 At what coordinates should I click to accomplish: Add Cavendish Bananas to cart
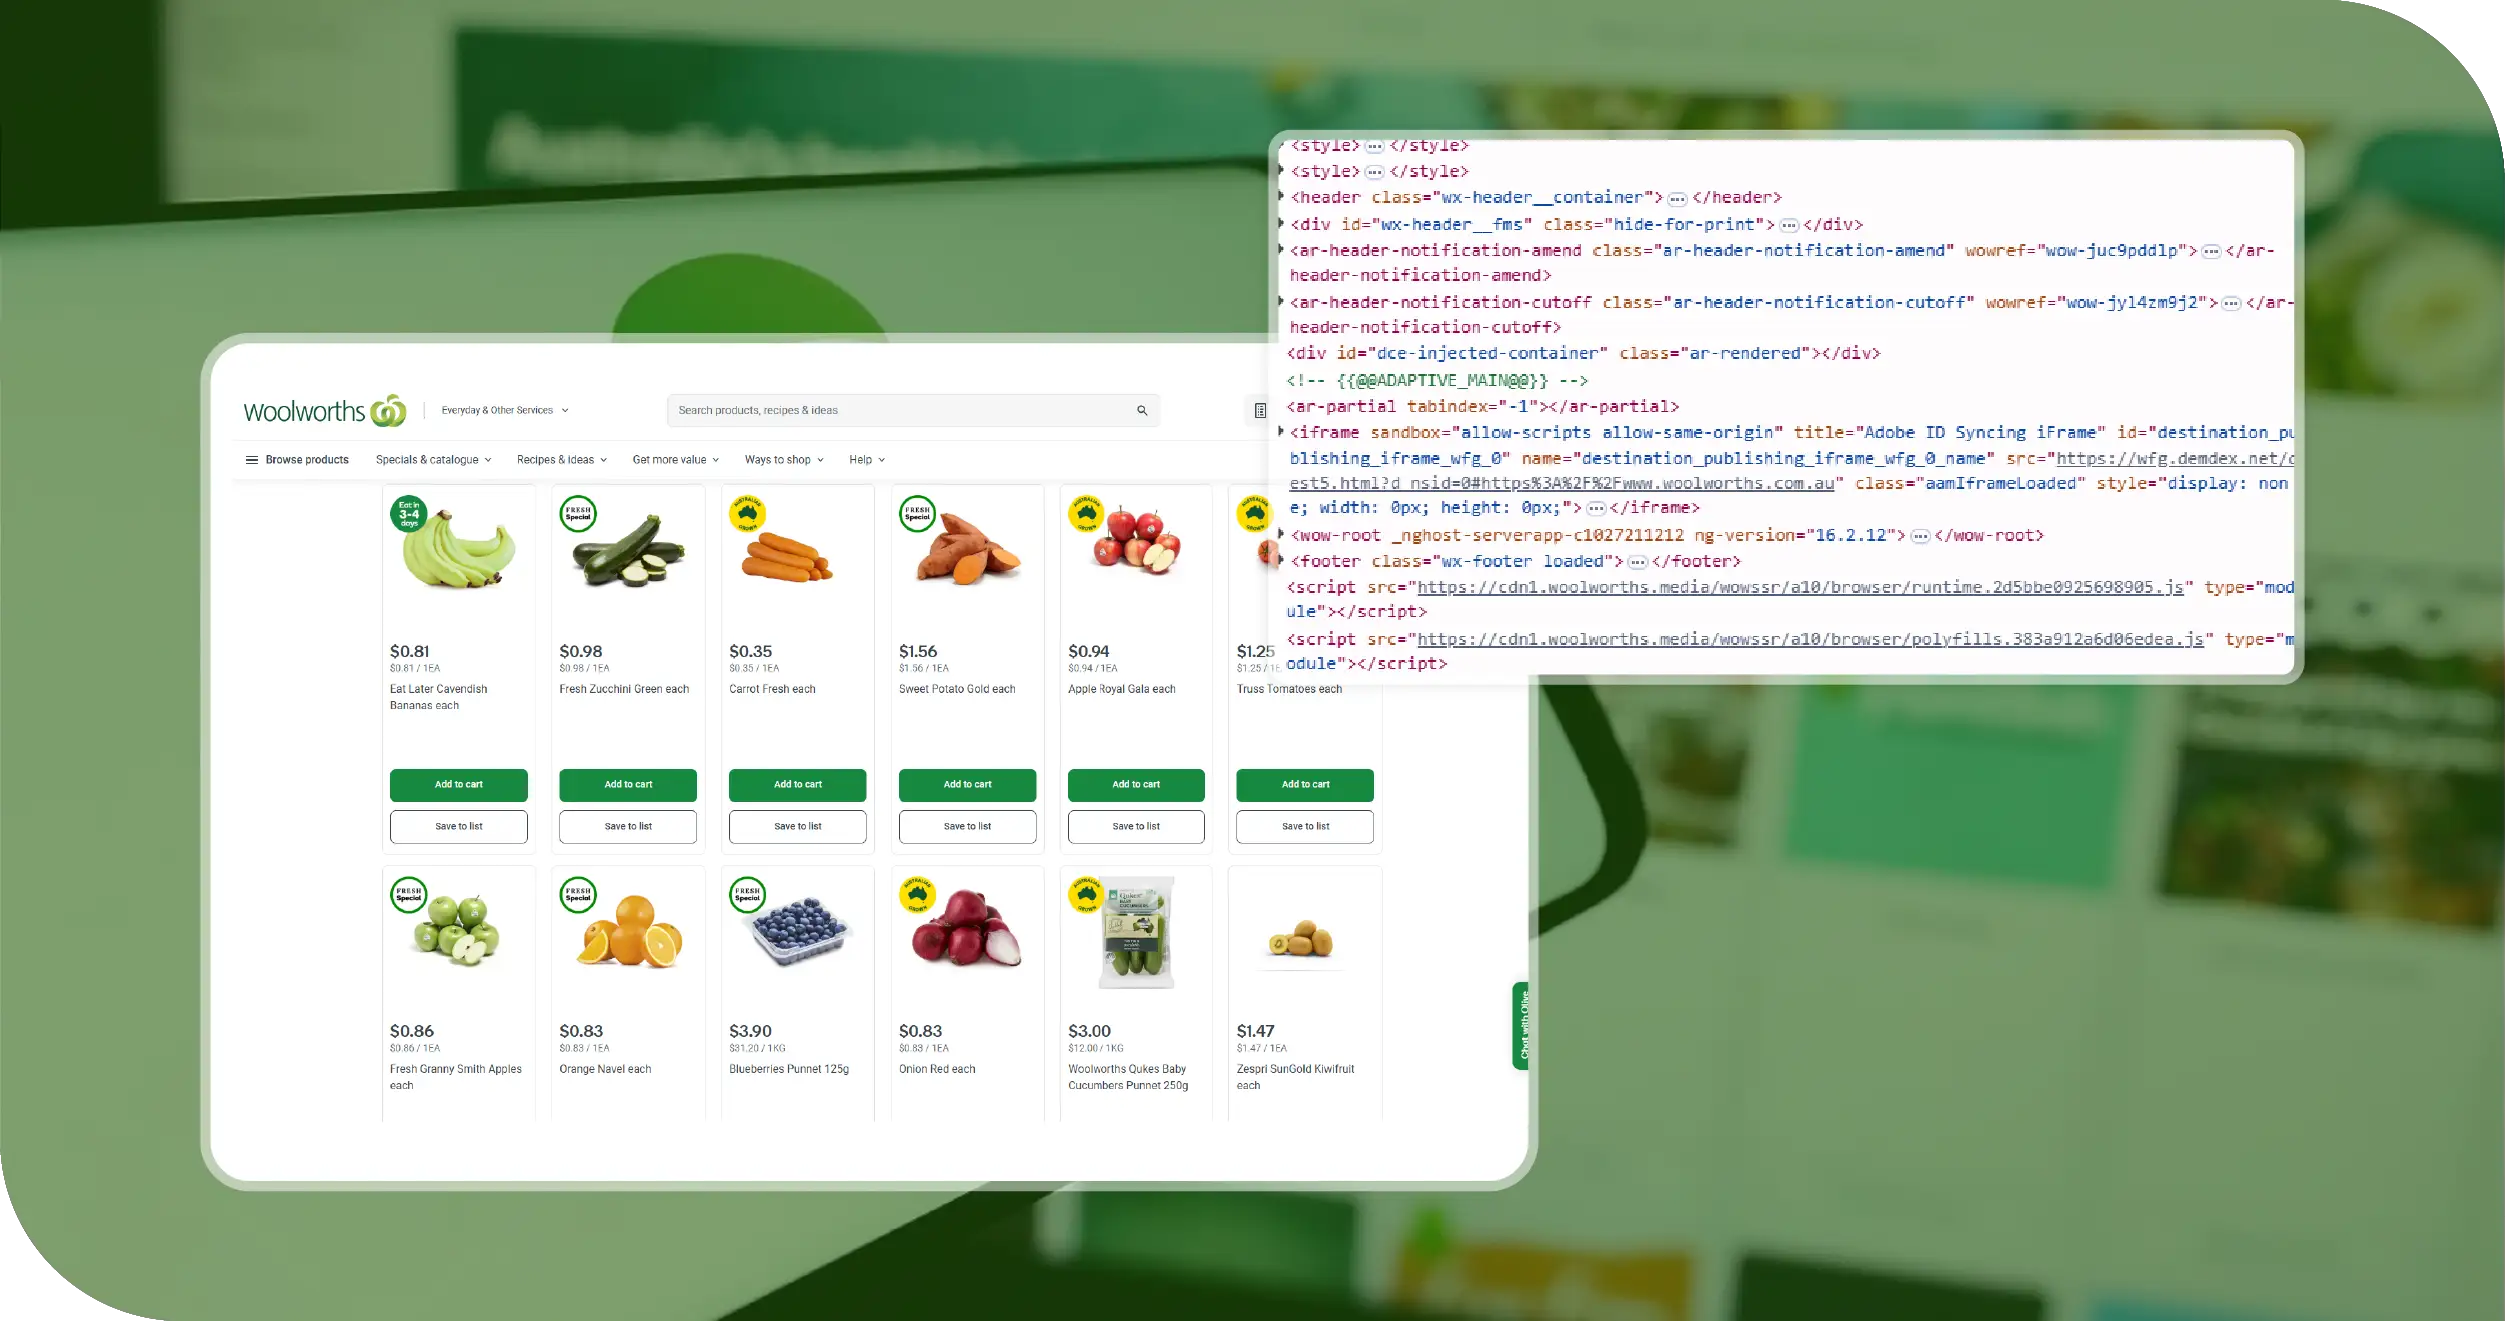point(458,785)
